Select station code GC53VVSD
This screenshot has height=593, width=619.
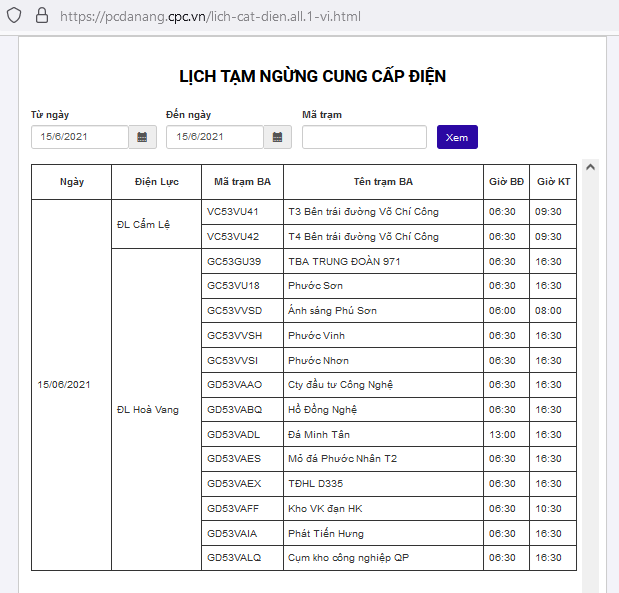click(234, 311)
